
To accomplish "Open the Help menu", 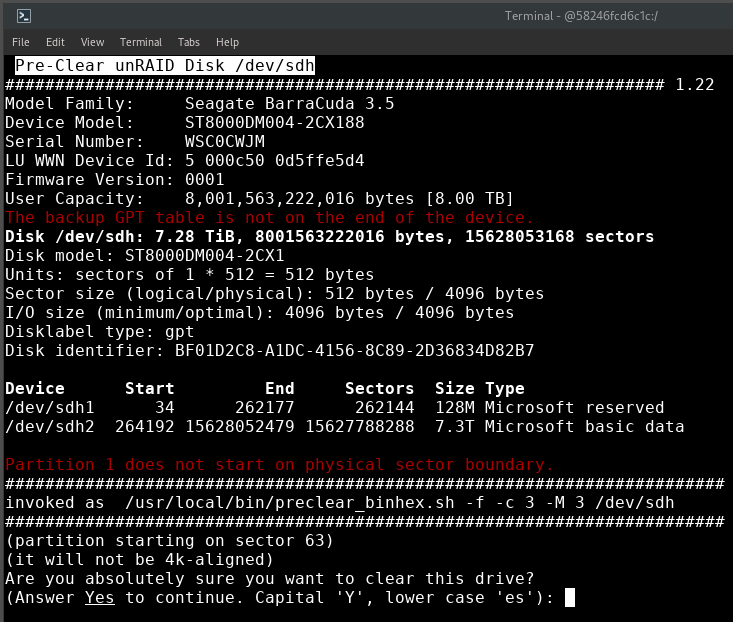I will [x=227, y=42].
